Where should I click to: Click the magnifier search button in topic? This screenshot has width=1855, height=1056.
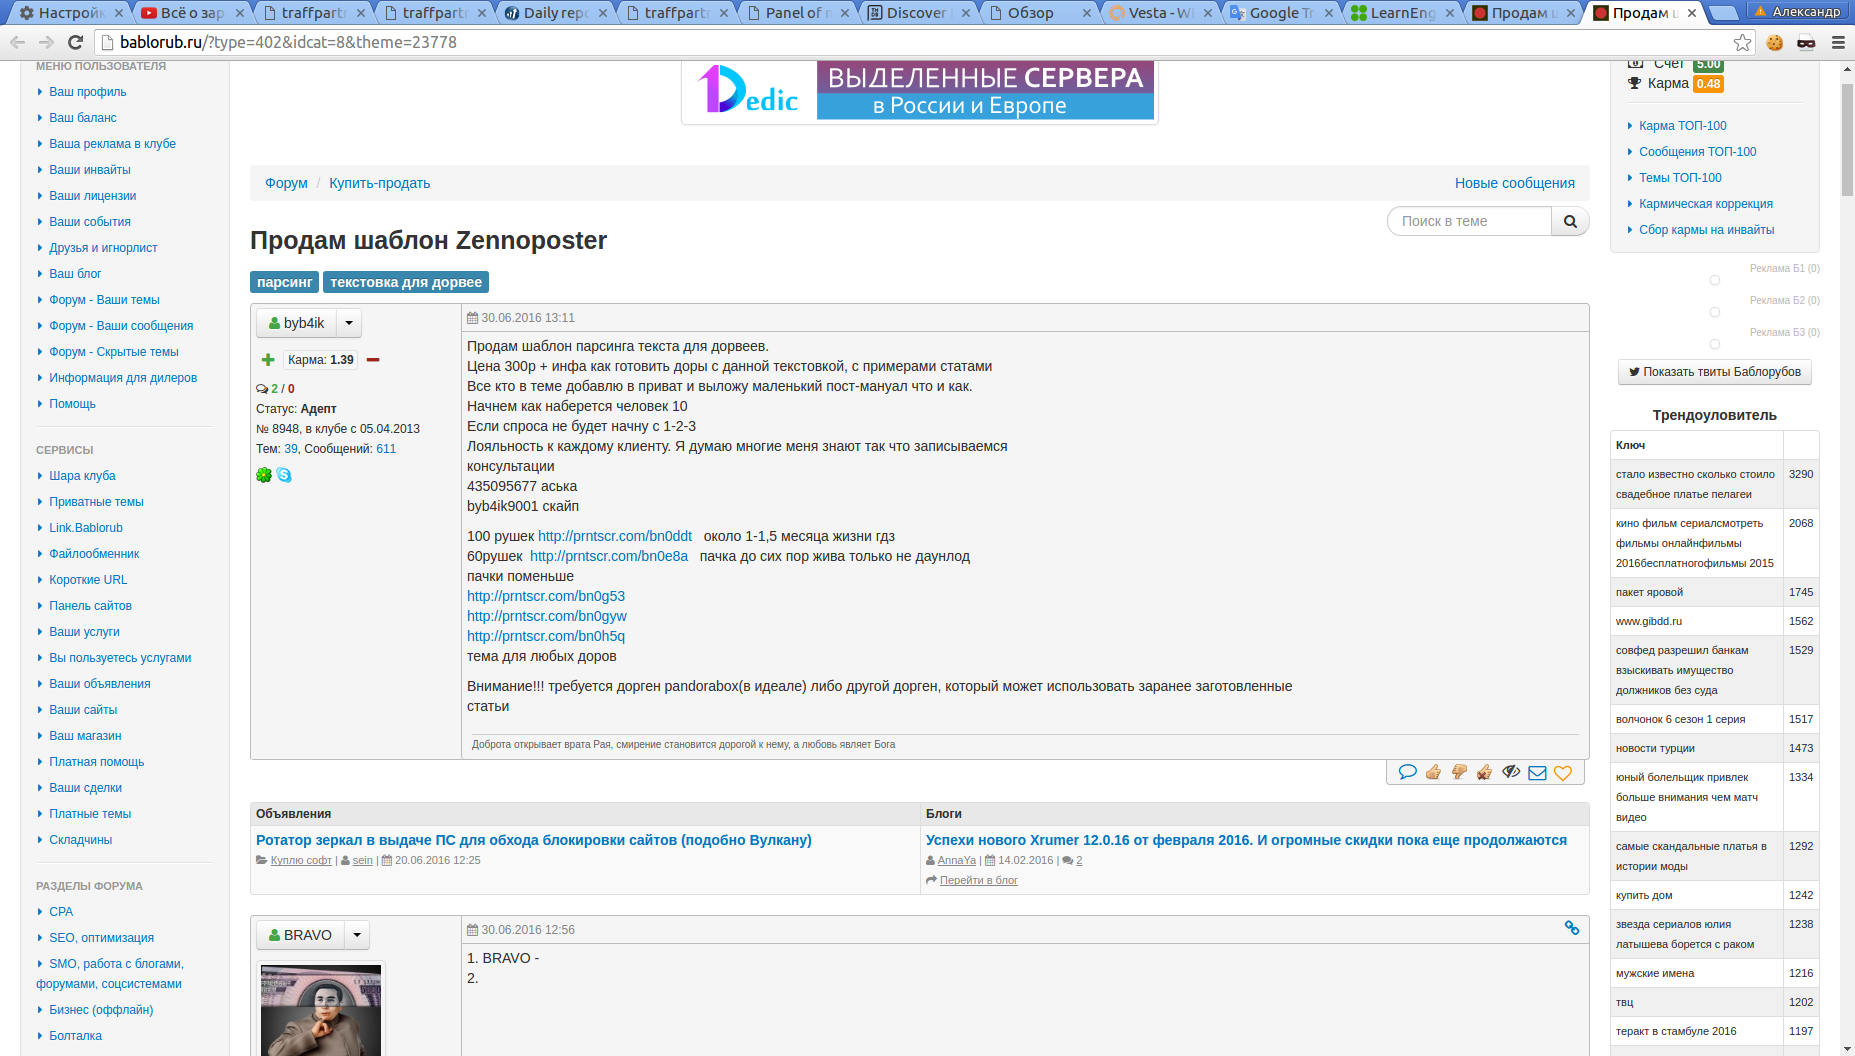[1570, 221]
